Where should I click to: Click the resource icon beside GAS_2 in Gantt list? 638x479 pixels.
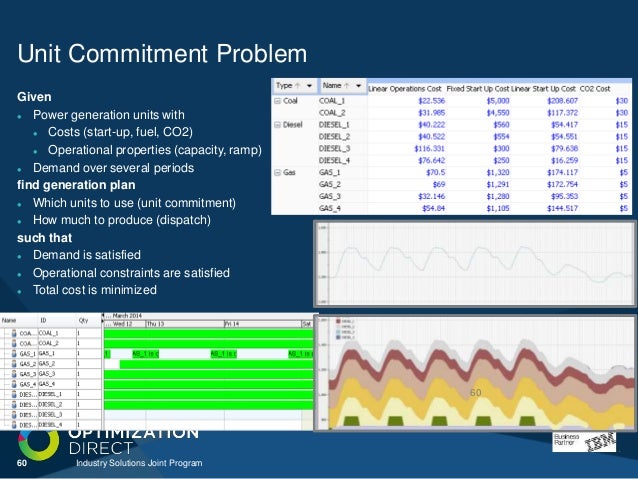[x=14, y=363]
